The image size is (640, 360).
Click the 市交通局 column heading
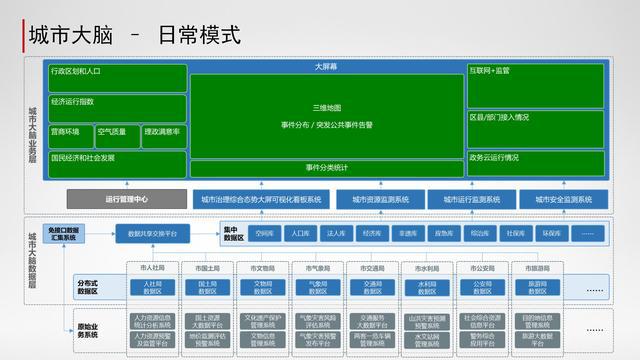tap(372, 268)
